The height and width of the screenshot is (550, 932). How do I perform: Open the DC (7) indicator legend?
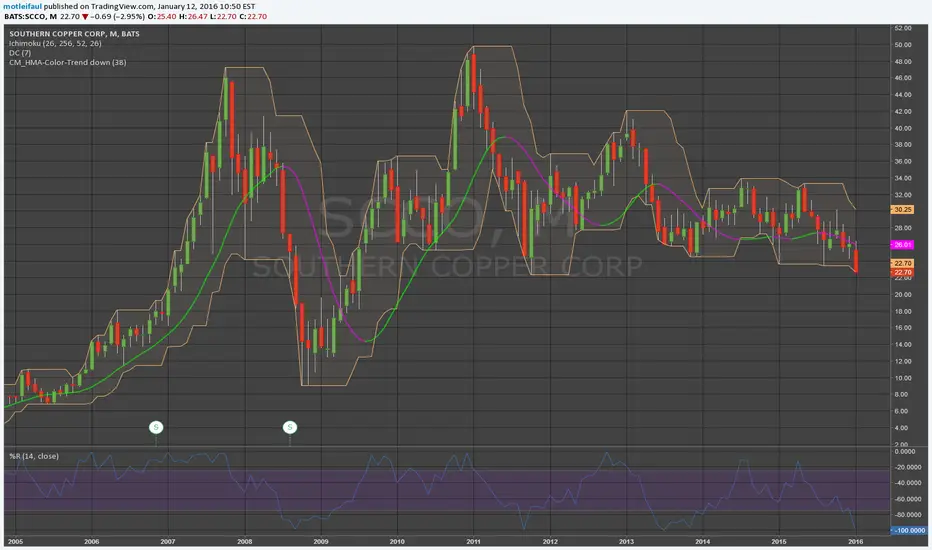click(20, 53)
